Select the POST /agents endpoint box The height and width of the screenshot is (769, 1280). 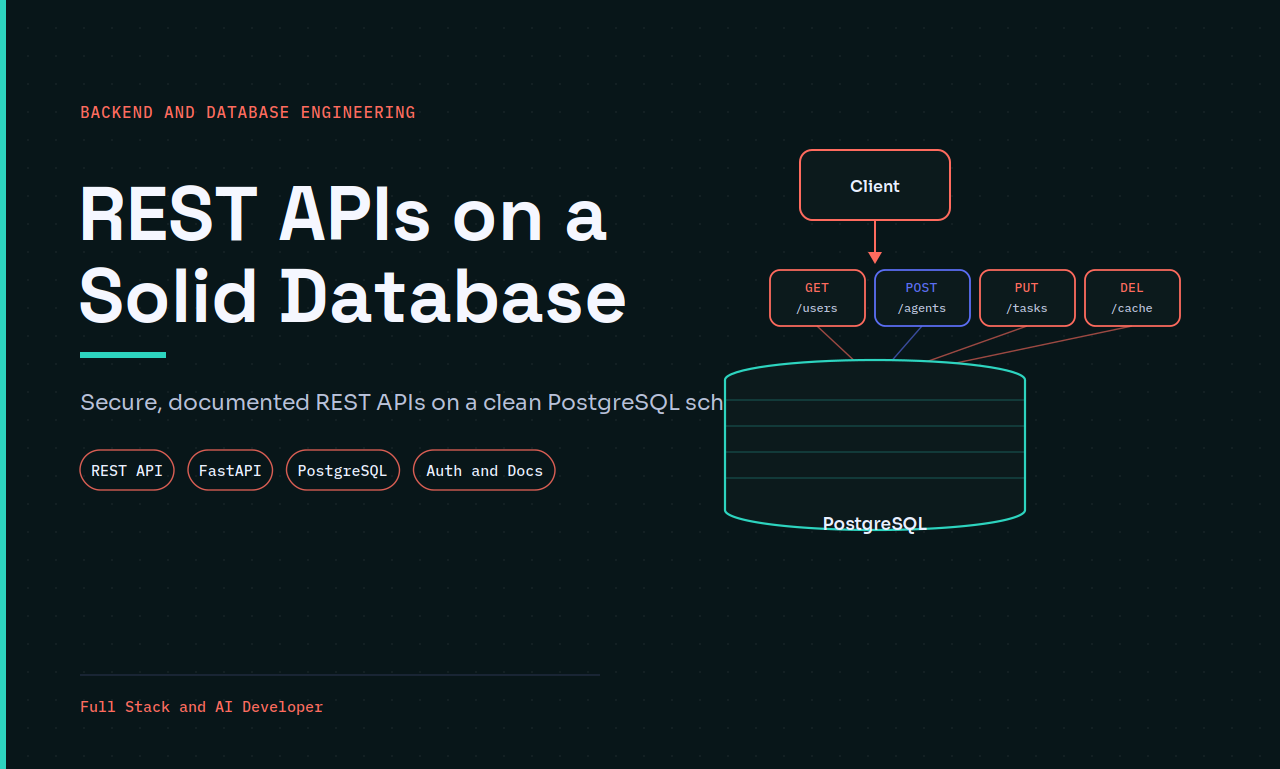[922, 298]
